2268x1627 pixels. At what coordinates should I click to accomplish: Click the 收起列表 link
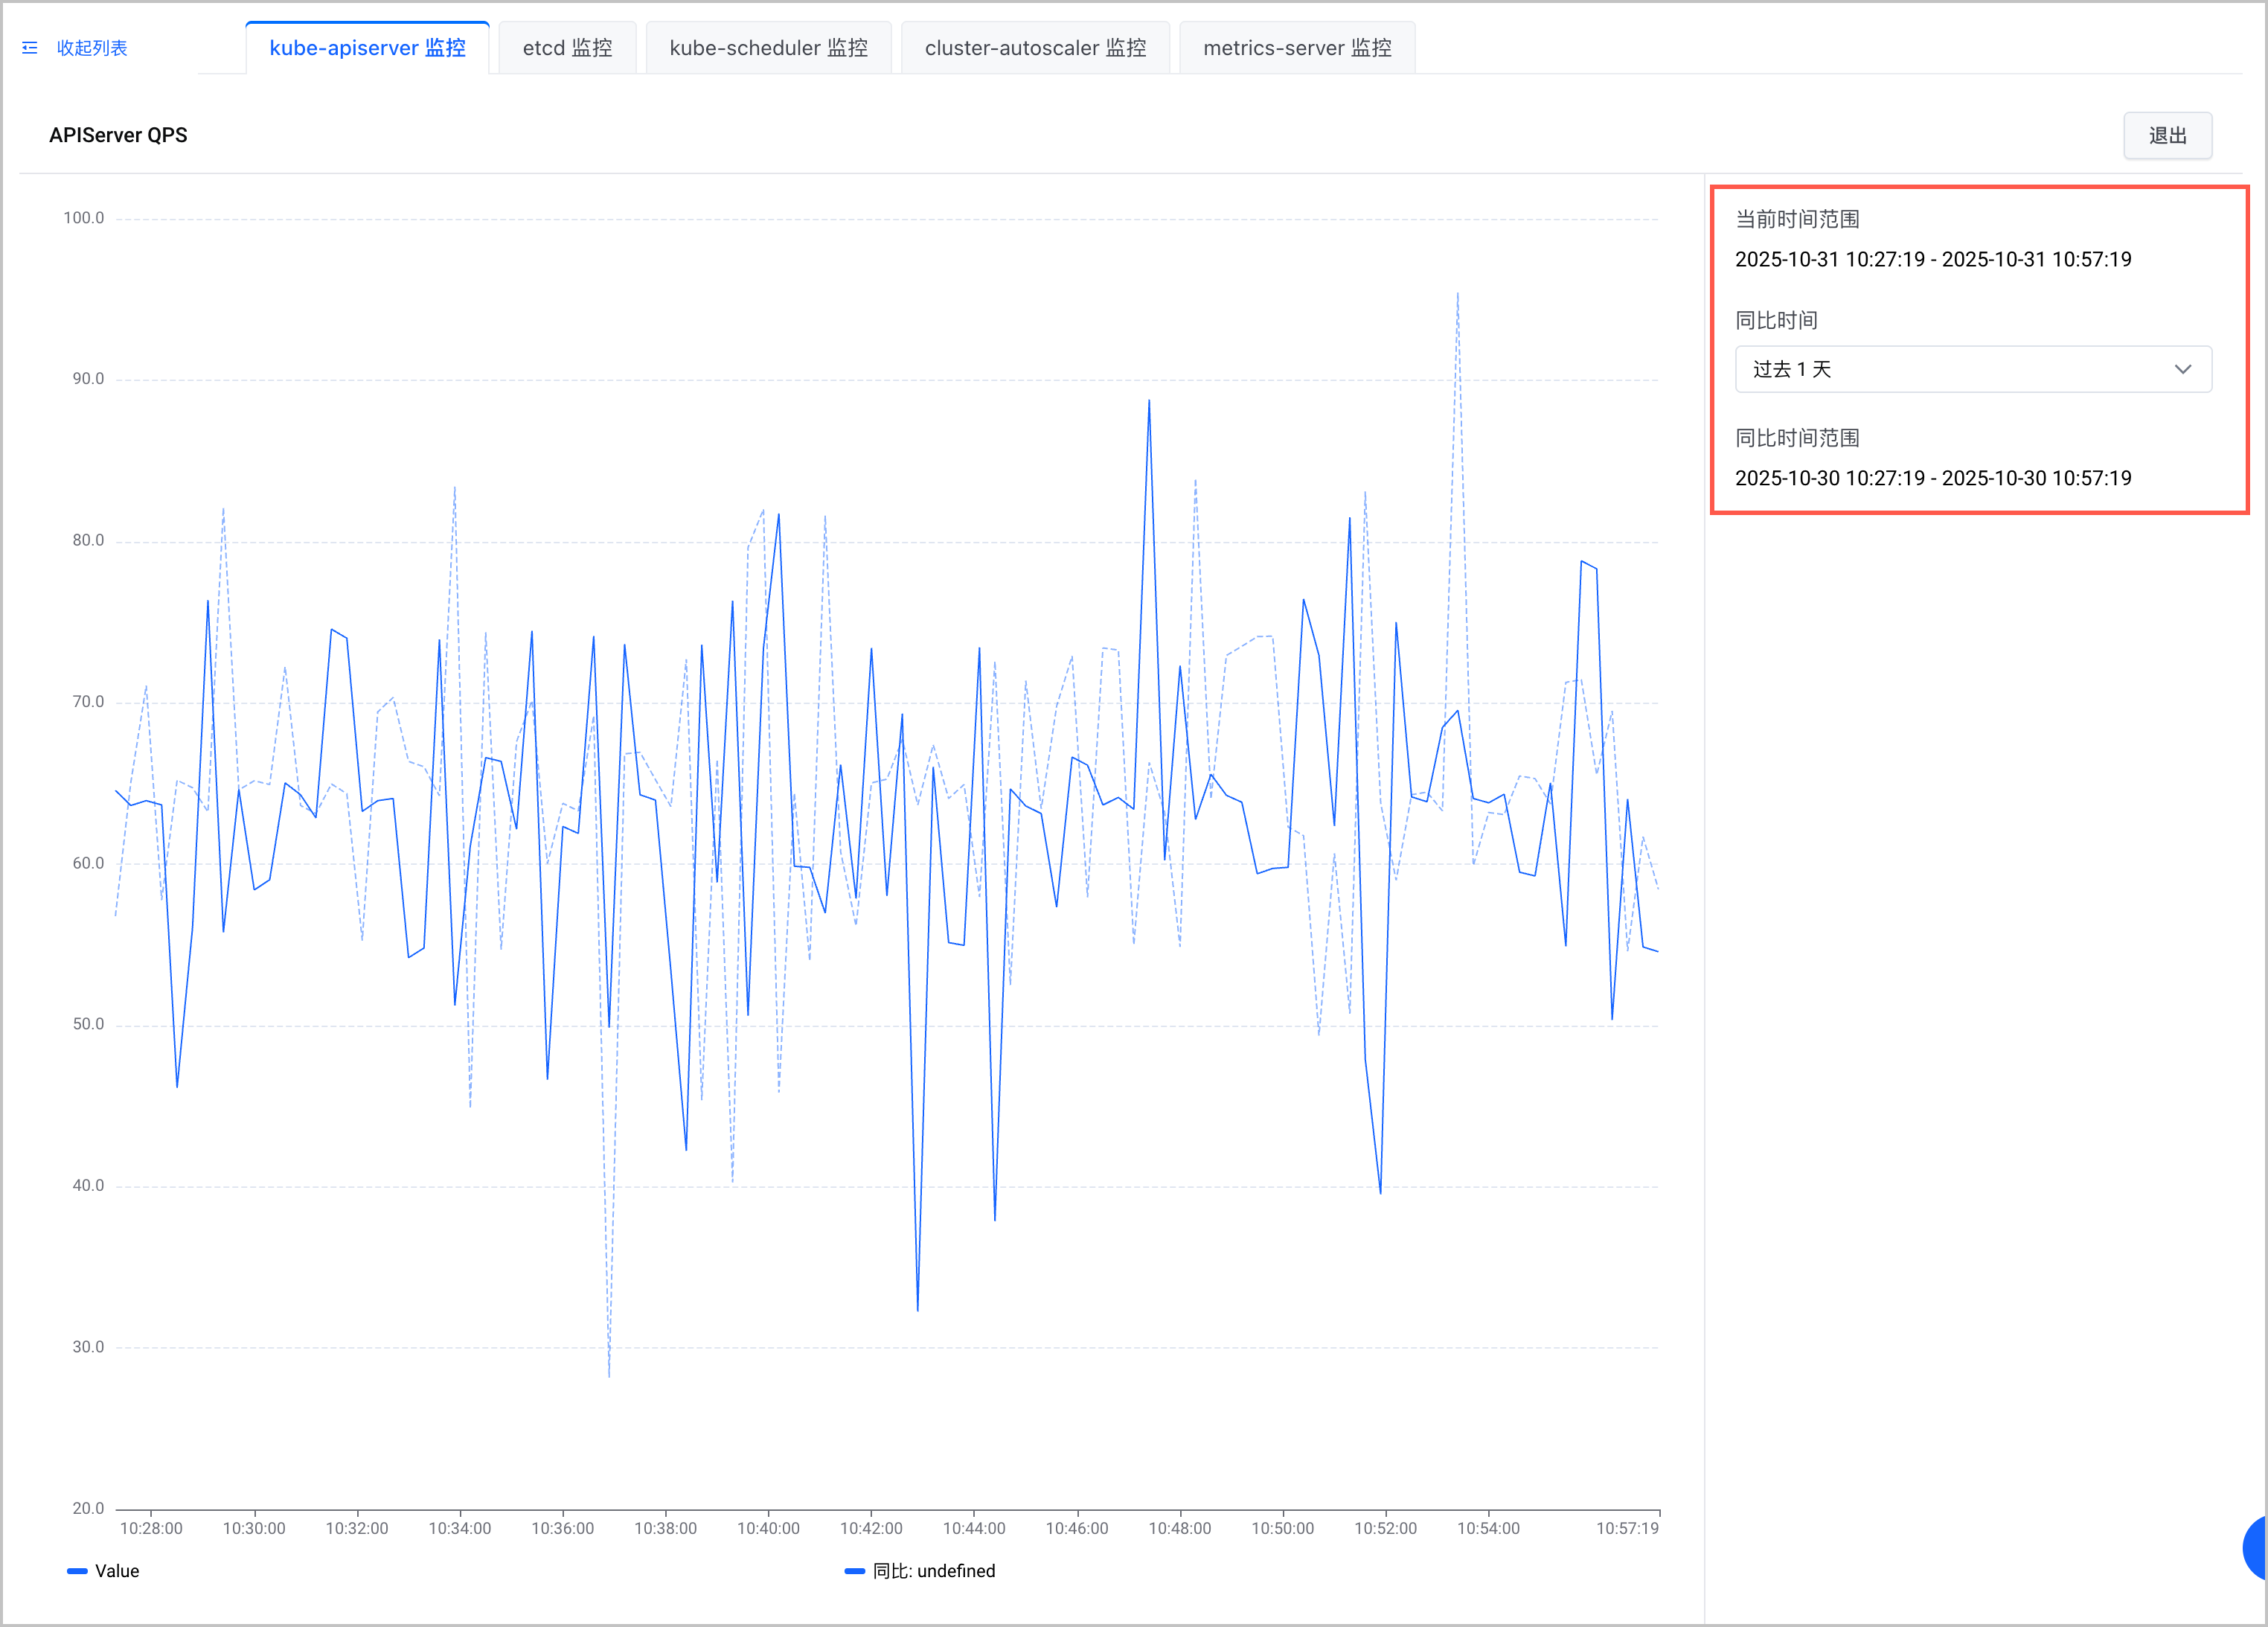(x=92, y=48)
